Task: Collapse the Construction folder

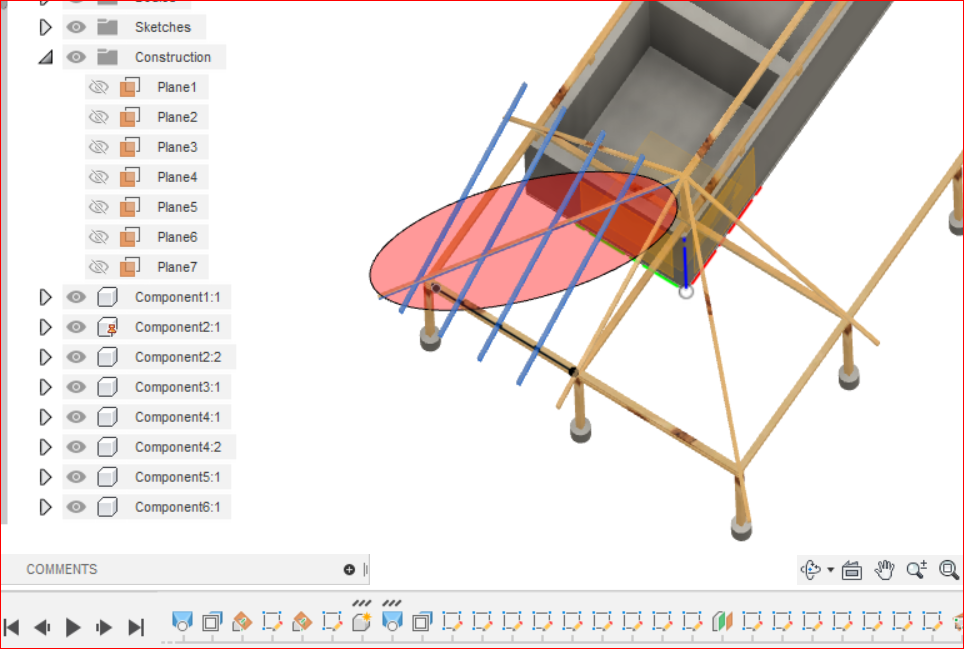Action: [x=45, y=57]
